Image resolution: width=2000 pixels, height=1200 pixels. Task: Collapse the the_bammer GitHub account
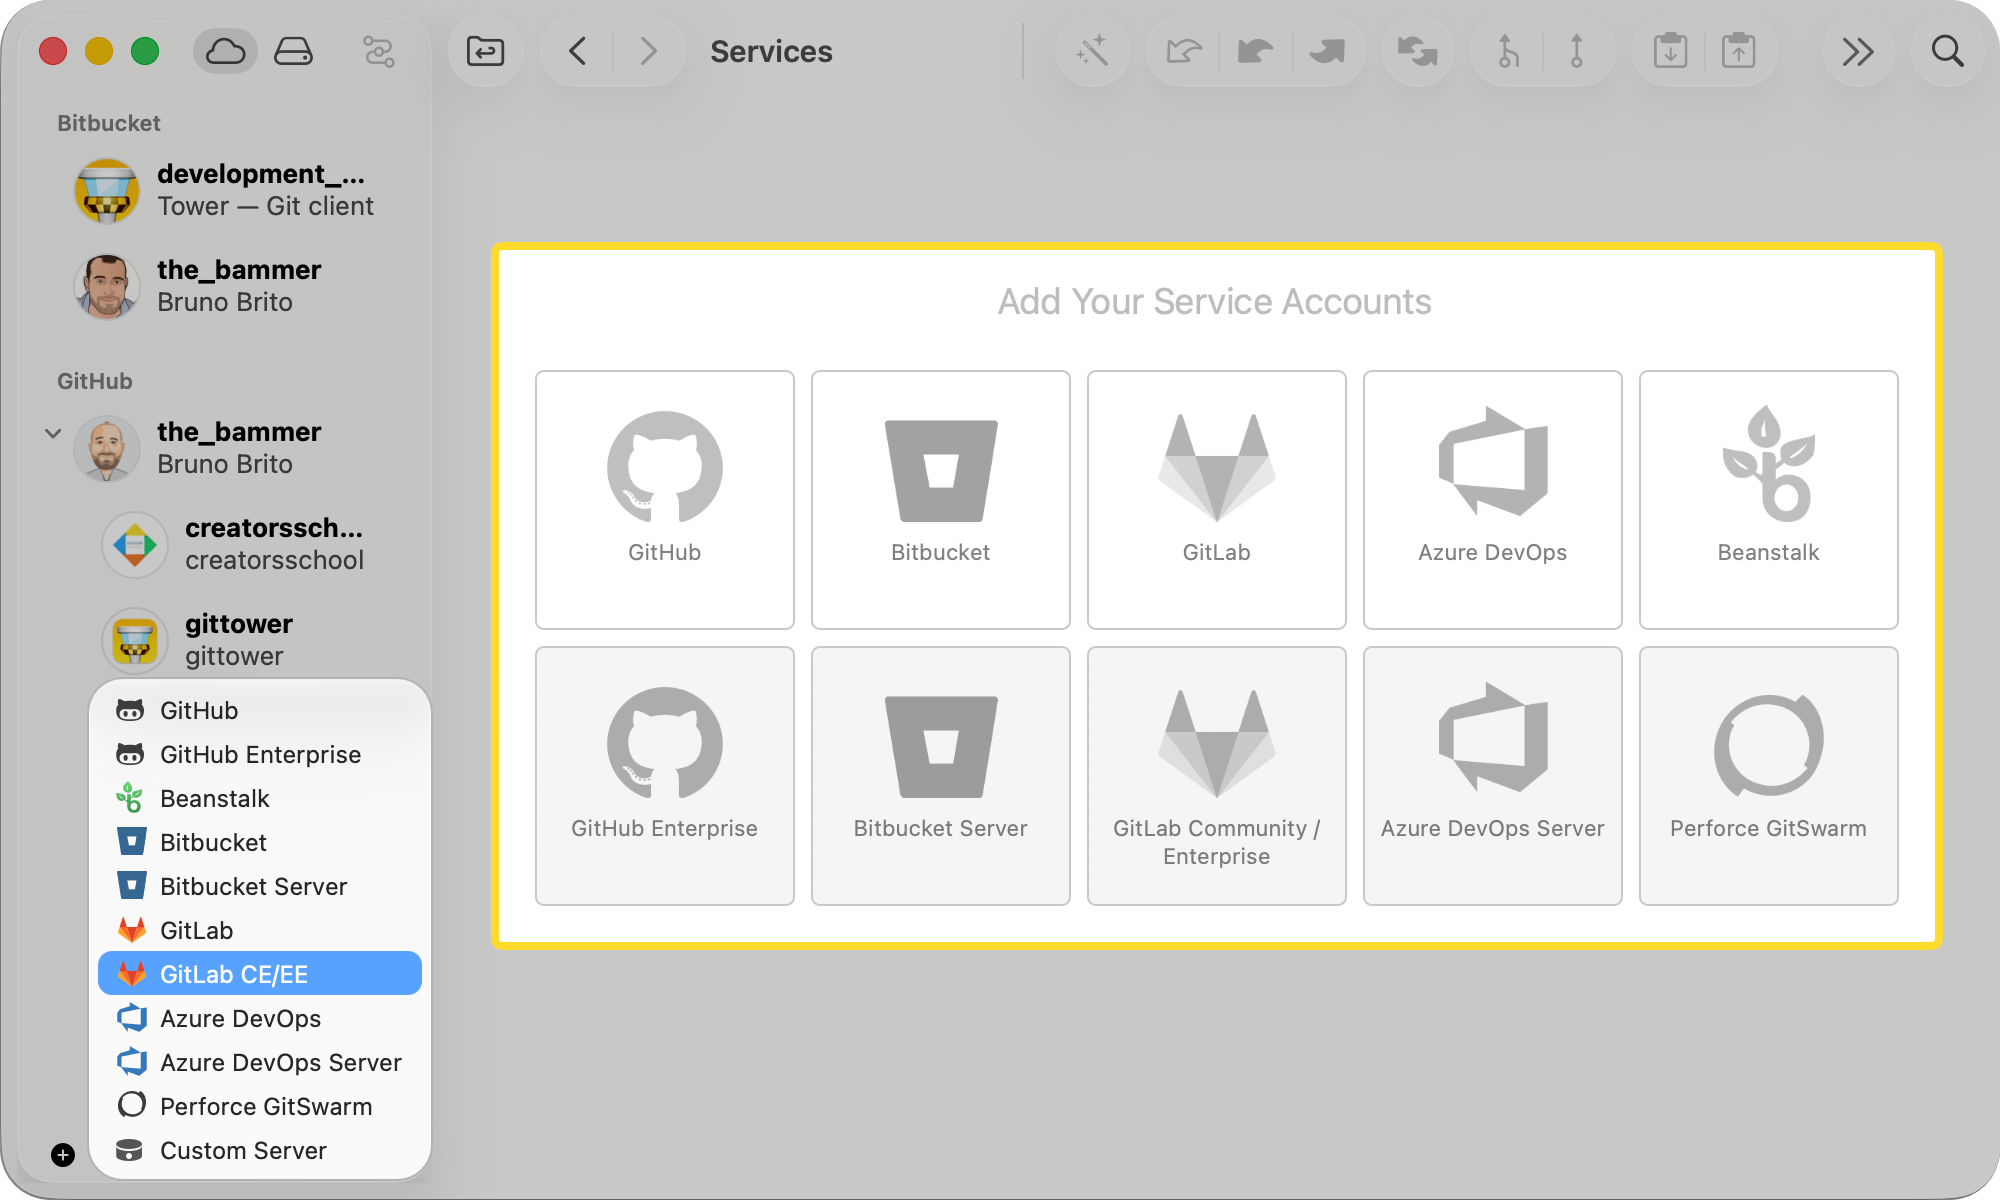[53, 433]
